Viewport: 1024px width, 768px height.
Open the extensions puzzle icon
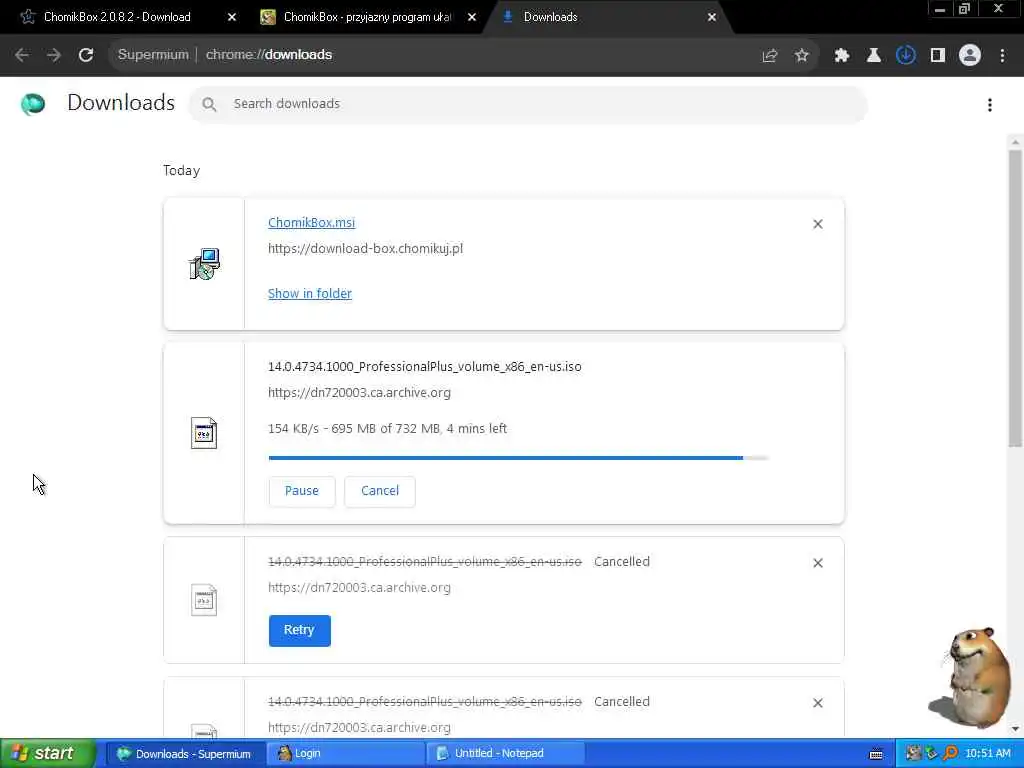[x=842, y=56]
